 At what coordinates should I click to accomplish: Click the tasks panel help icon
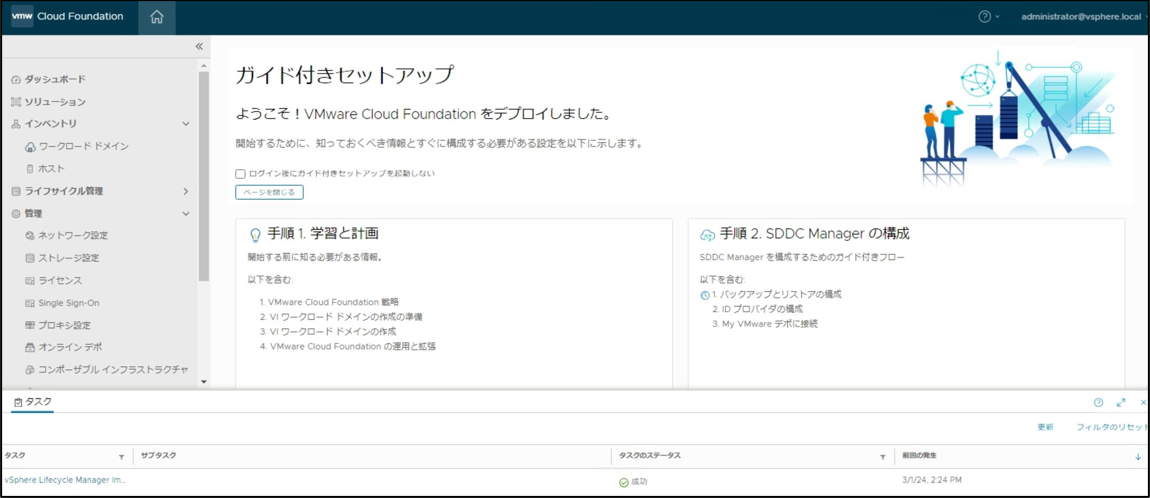click(1098, 402)
